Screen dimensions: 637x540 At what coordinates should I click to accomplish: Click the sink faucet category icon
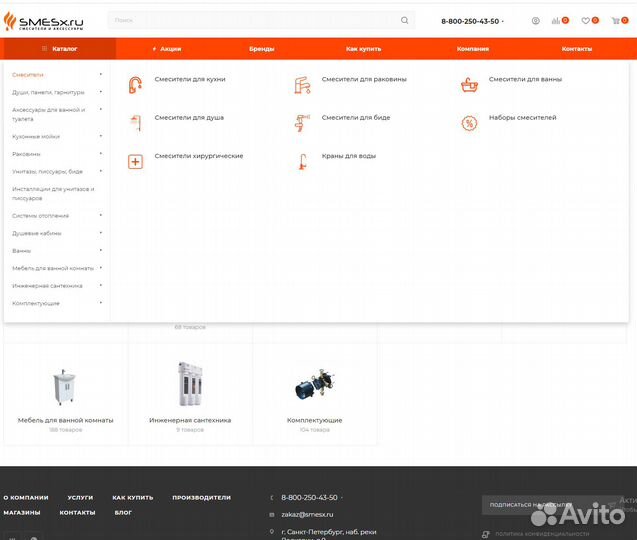coord(302,86)
